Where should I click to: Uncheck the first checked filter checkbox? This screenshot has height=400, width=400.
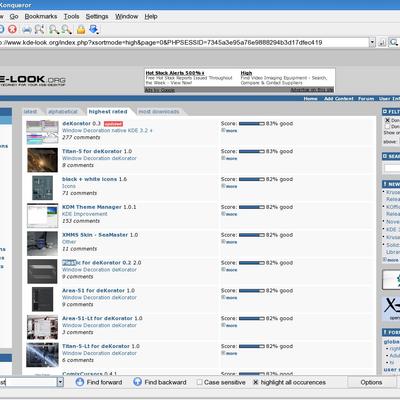tap(387, 120)
